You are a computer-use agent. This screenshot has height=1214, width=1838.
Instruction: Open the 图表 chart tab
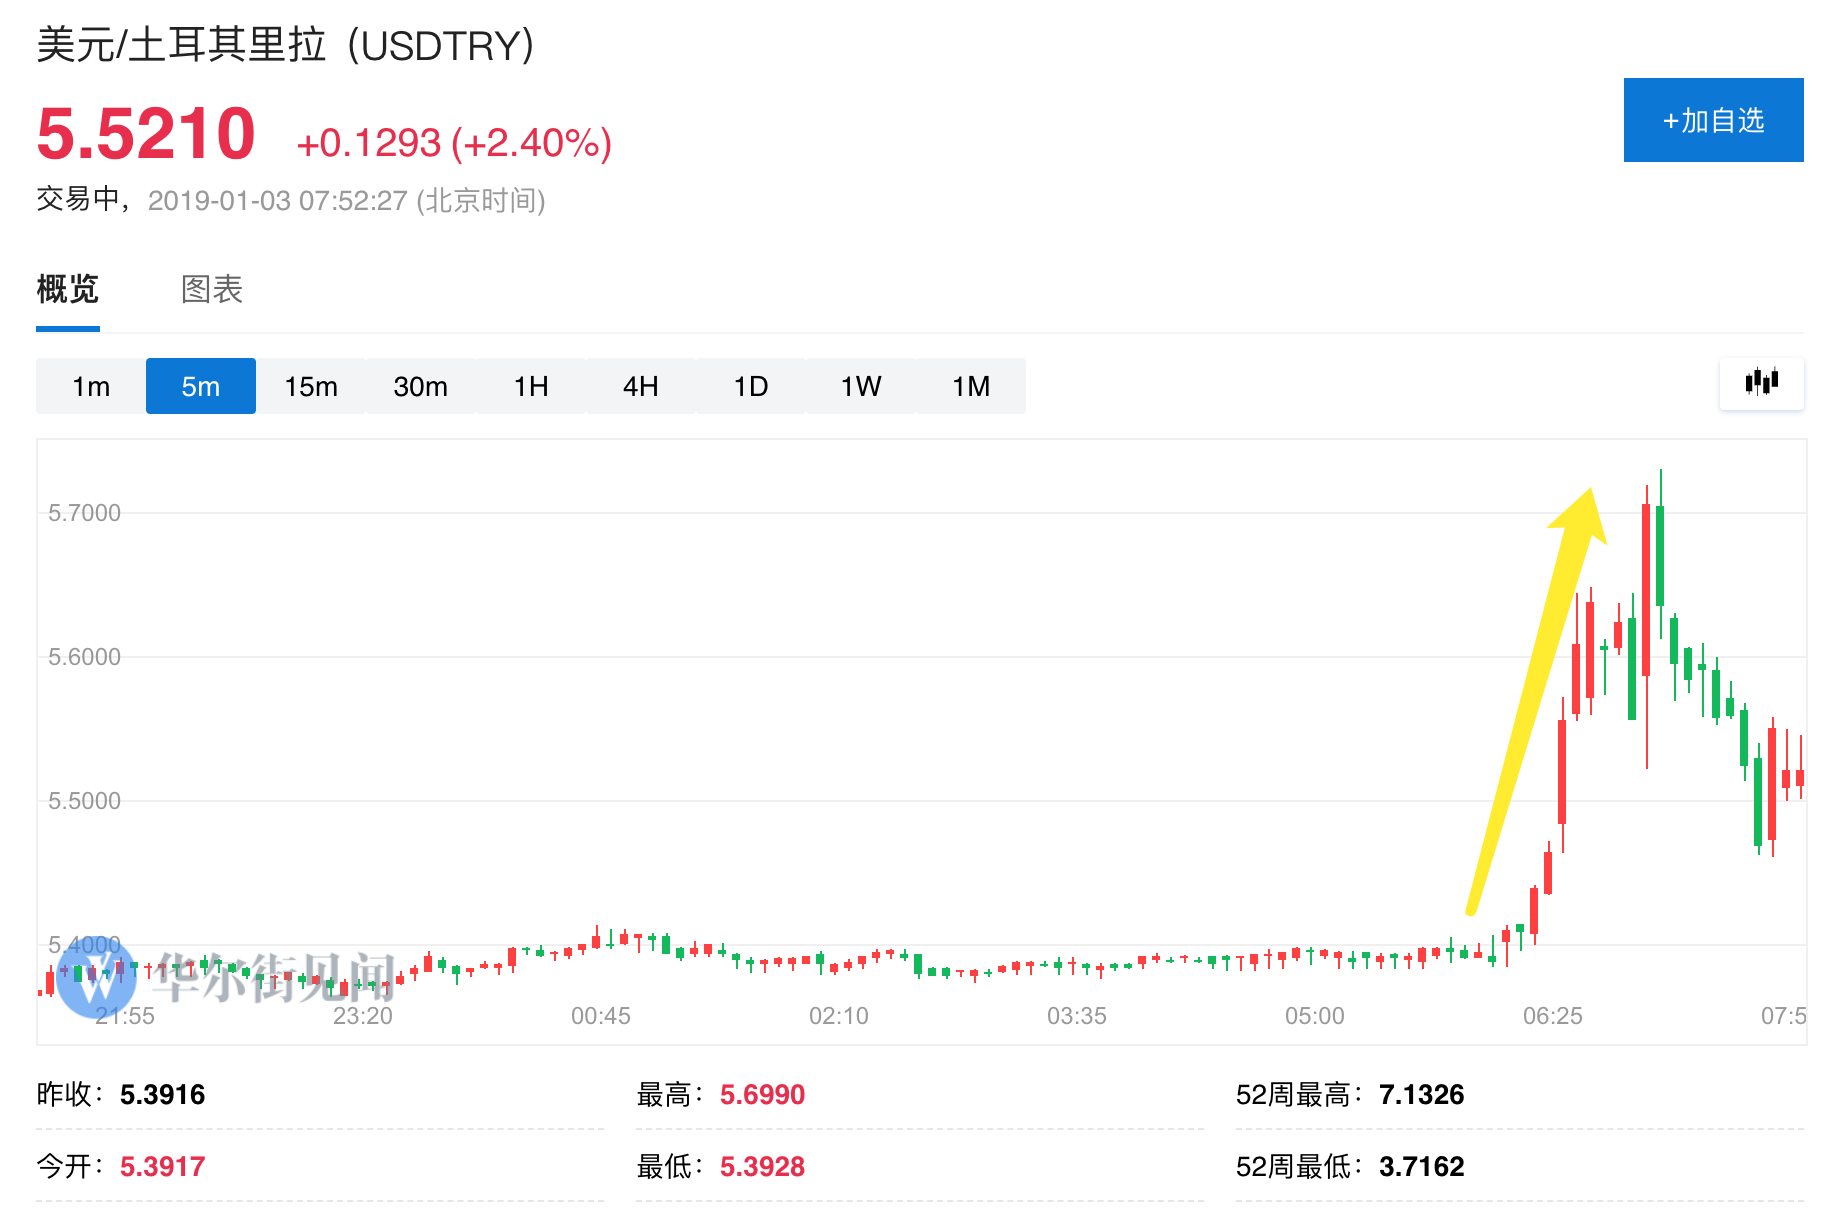coord(212,290)
